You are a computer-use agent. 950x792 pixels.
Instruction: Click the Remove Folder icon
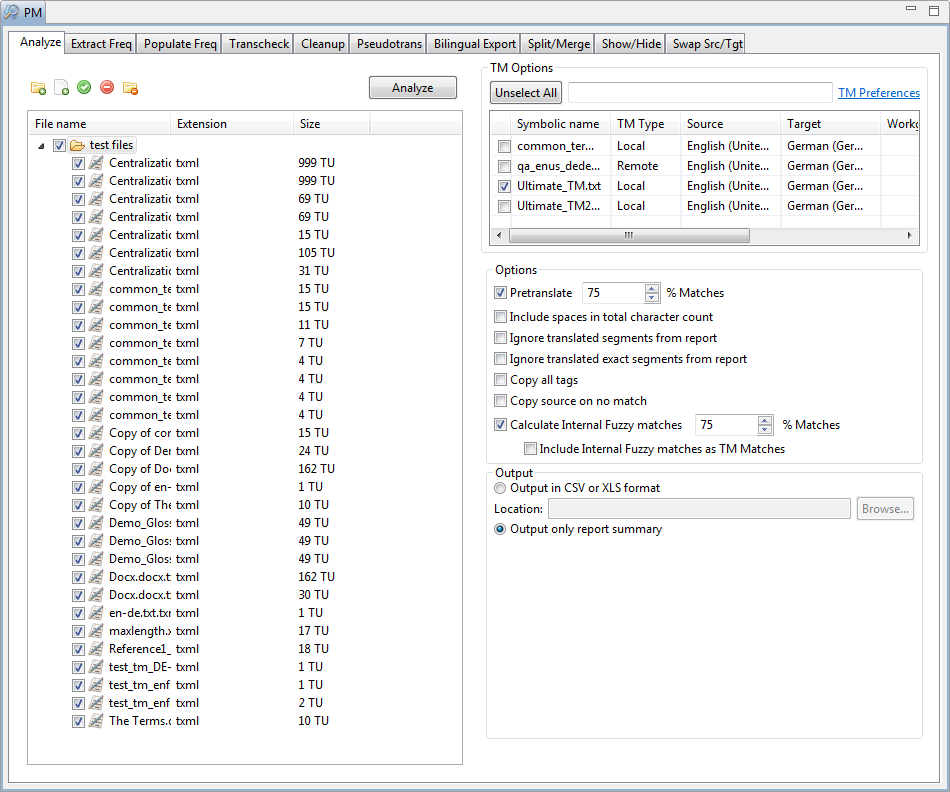[x=130, y=88]
